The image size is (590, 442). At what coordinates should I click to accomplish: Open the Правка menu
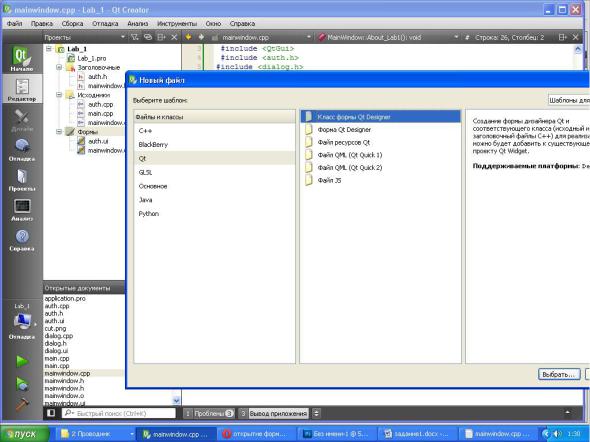[x=42, y=23]
